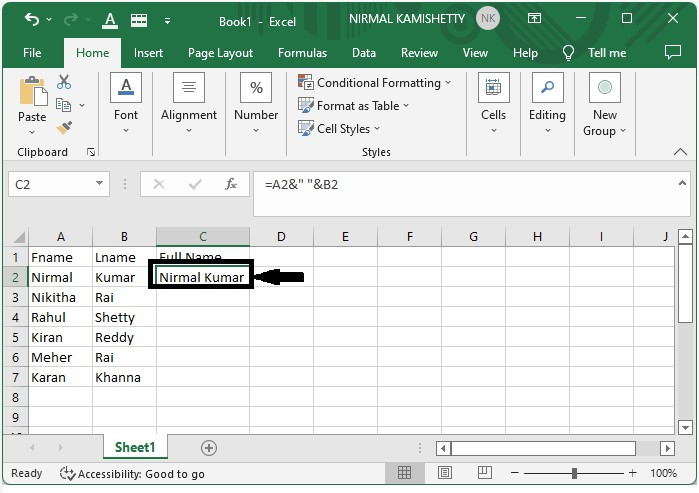Image resolution: width=699 pixels, height=493 pixels.
Task: Click the Cut scissors icon
Action: 64,82
